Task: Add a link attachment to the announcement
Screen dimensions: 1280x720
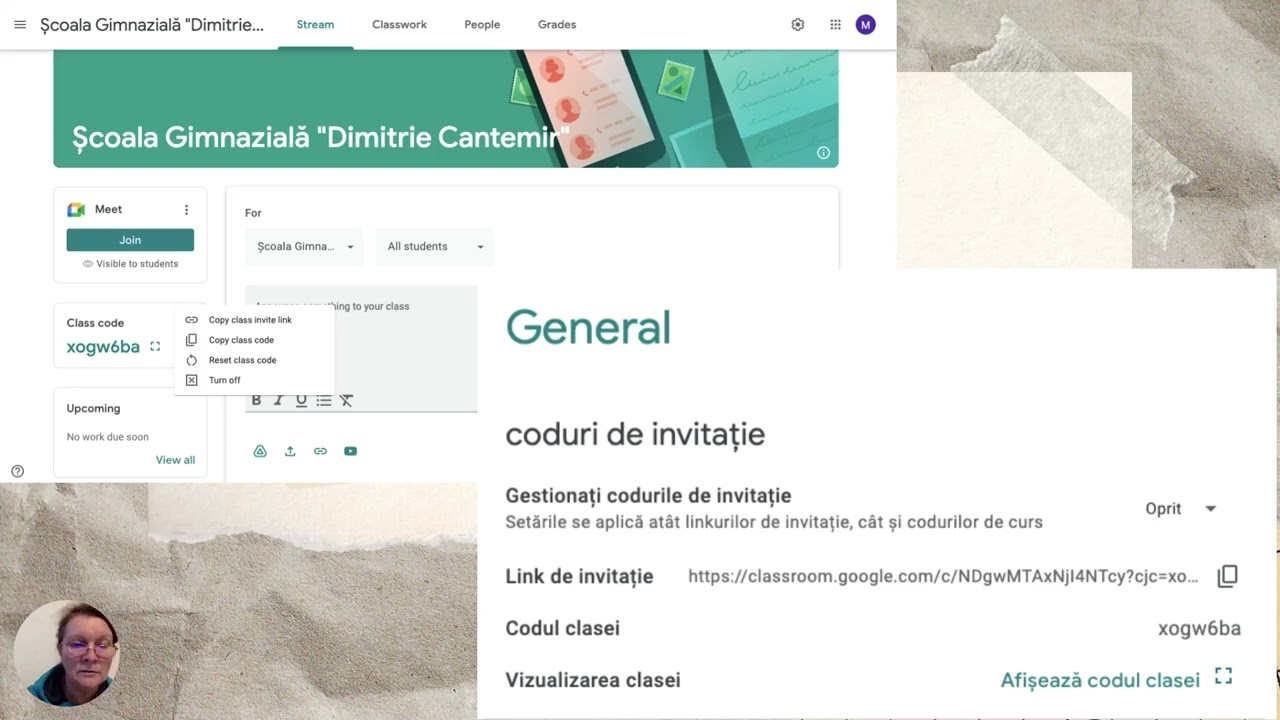Action: tap(320, 451)
